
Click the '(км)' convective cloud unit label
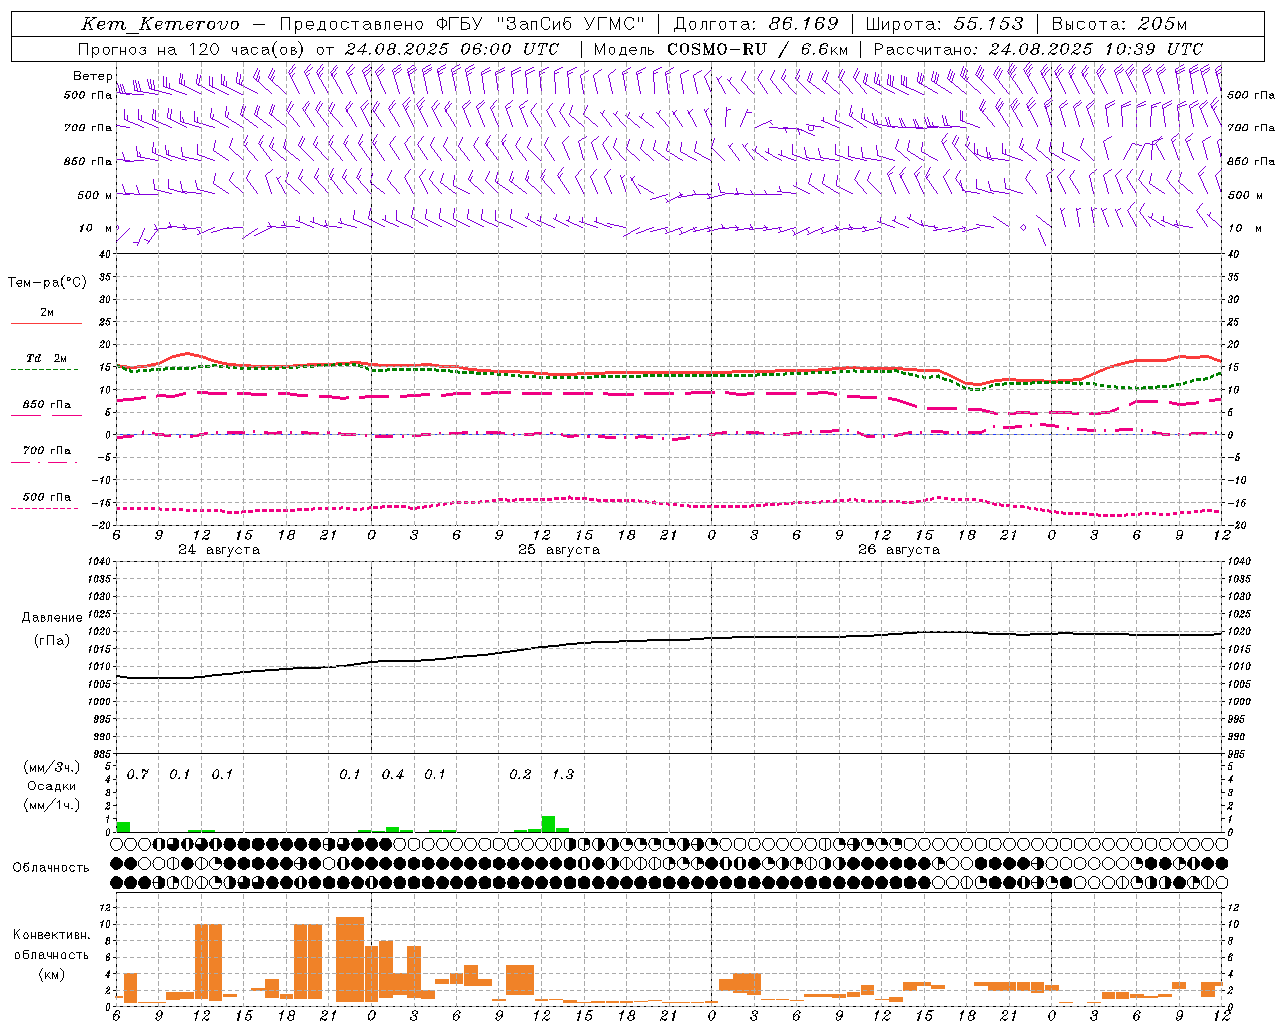(x=51, y=973)
